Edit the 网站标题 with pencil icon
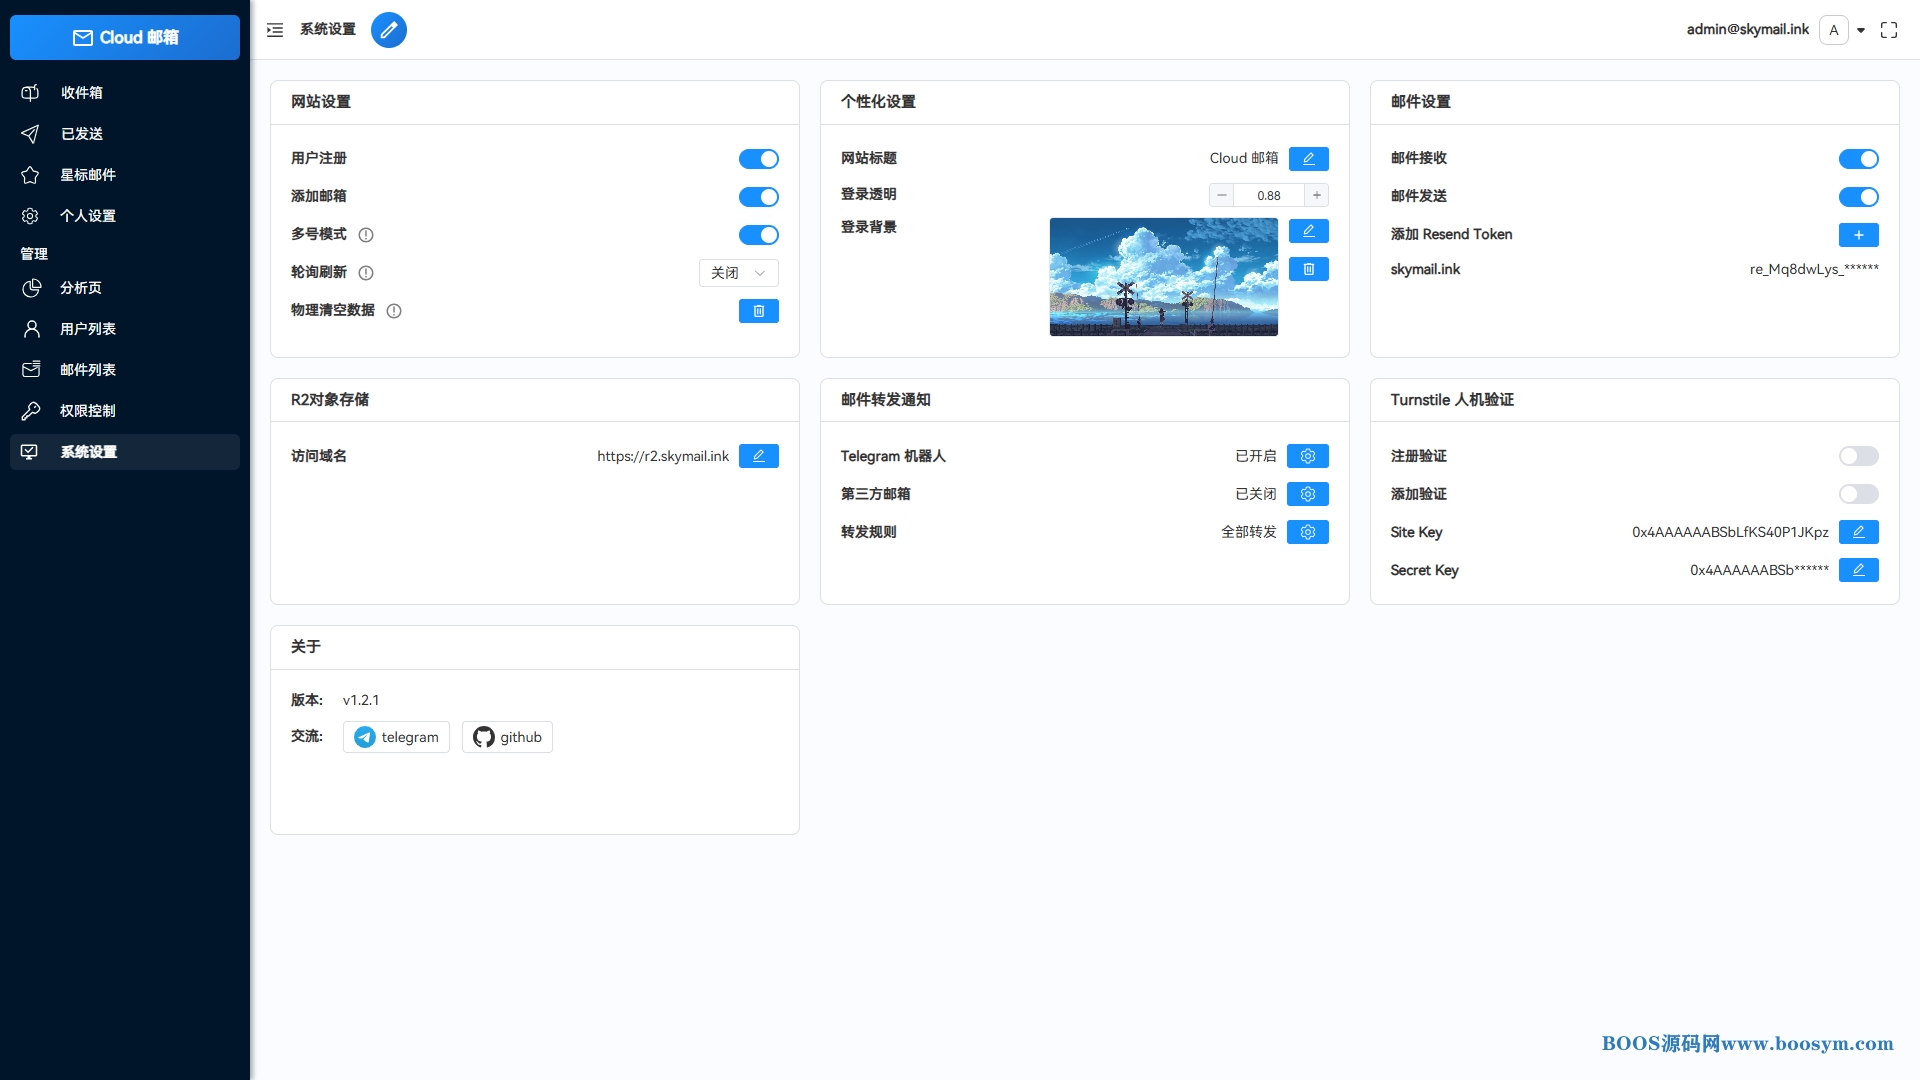This screenshot has width=1920, height=1080. tap(1308, 159)
